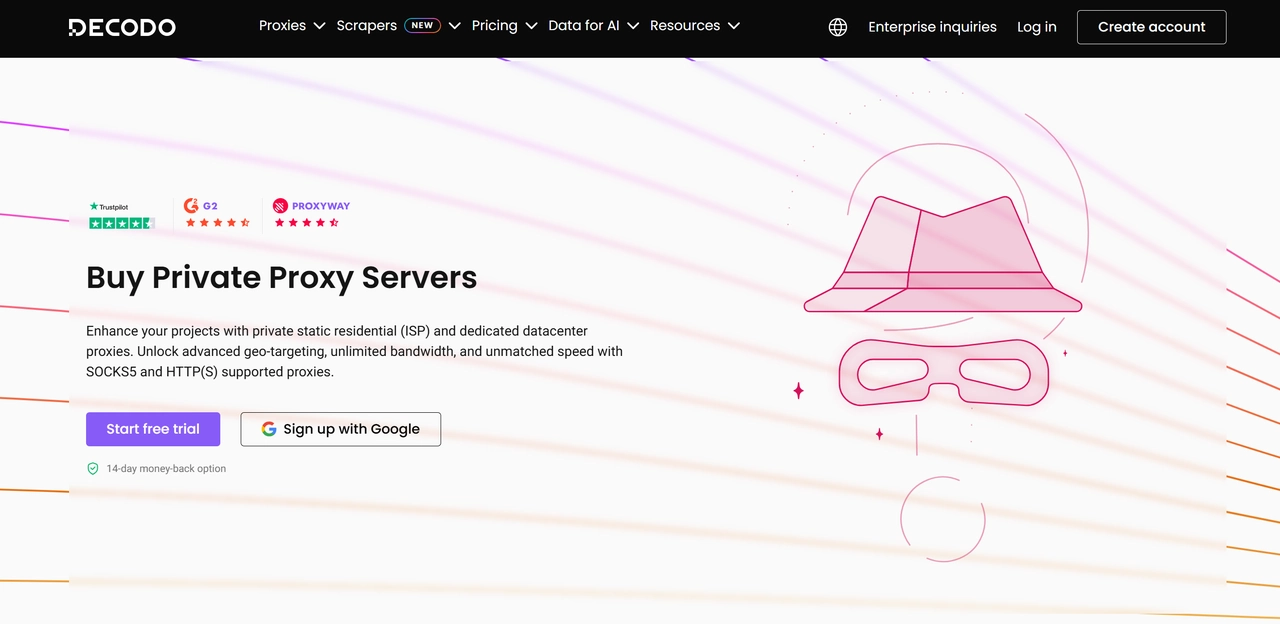Viewport: 1280px width, 624px height.
Task: Click the green money-back shield icon
Action: [92, 468]
